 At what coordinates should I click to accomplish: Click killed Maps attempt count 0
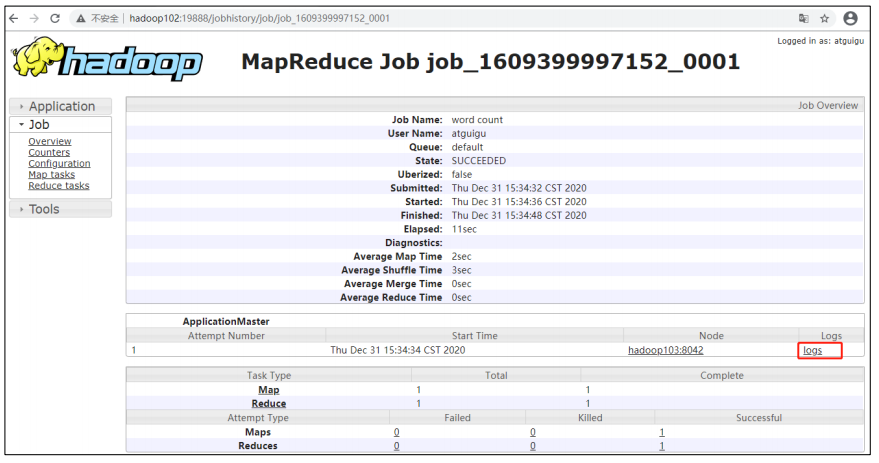point(533,432)
